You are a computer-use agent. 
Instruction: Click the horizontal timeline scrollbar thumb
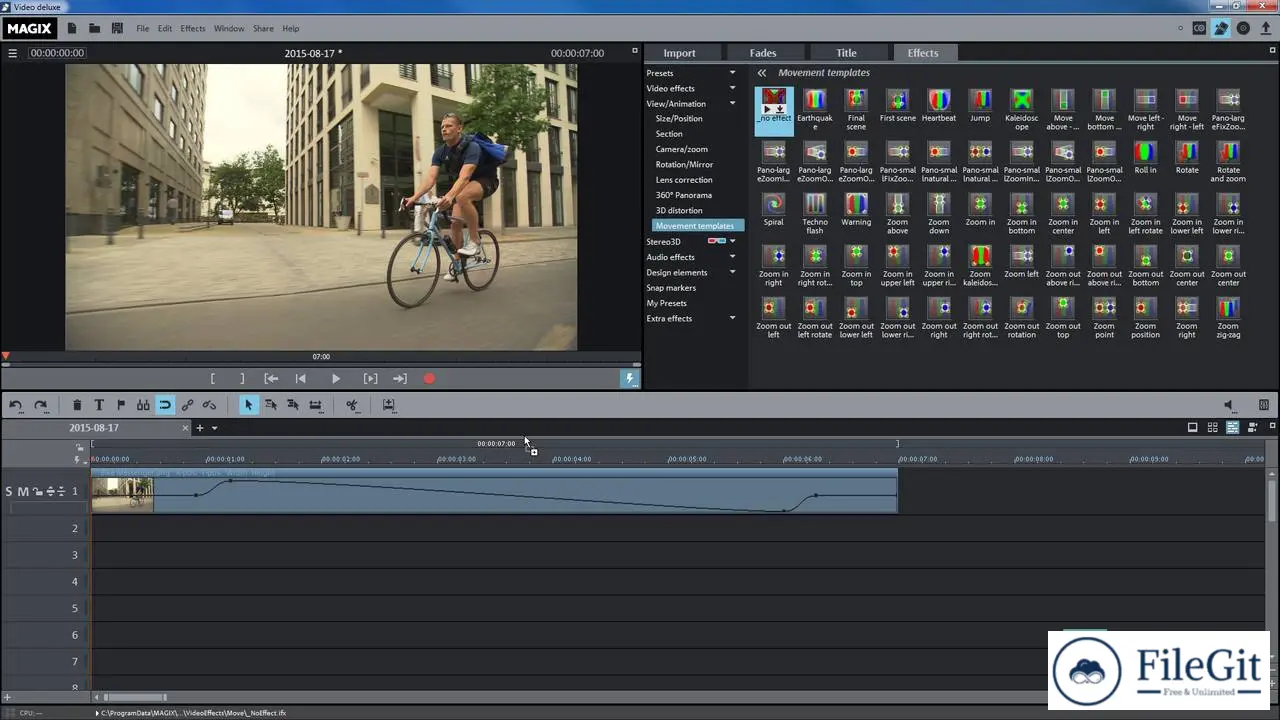(135, 697)
